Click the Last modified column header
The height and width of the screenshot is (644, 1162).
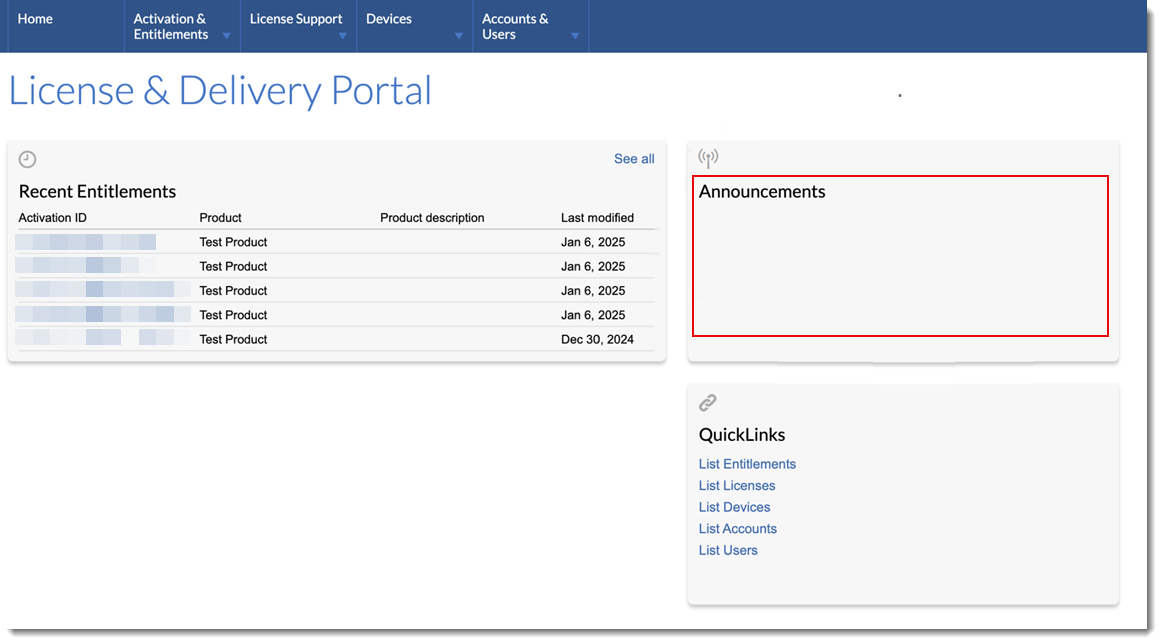597,218
